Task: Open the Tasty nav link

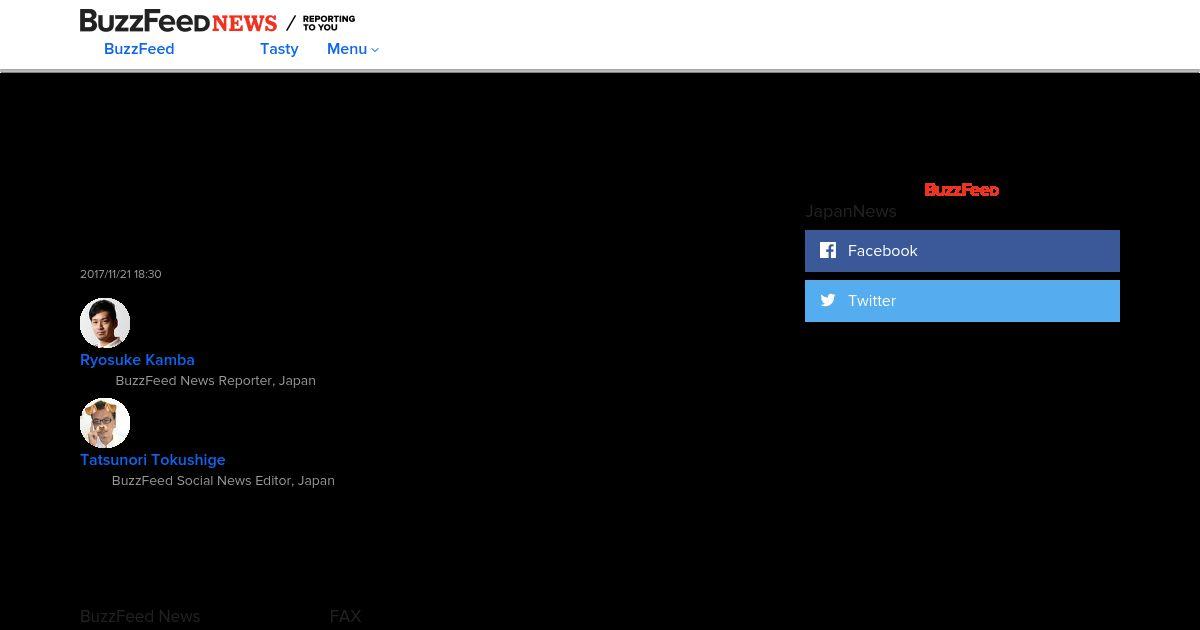Action: coord(279,49)
